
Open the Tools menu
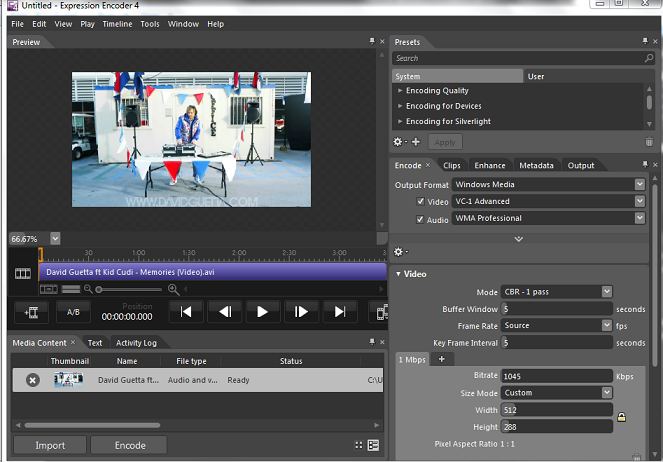click(x=150, y=24)
